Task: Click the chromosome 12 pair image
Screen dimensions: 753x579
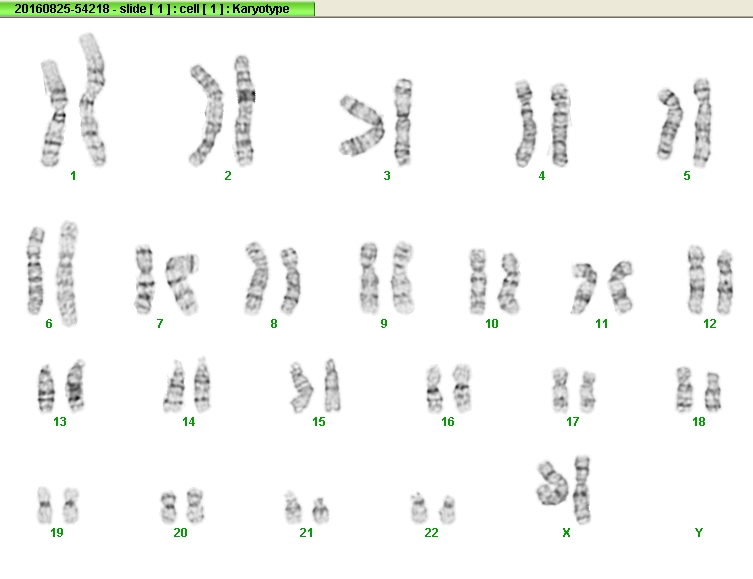Action: click(710, 280)
